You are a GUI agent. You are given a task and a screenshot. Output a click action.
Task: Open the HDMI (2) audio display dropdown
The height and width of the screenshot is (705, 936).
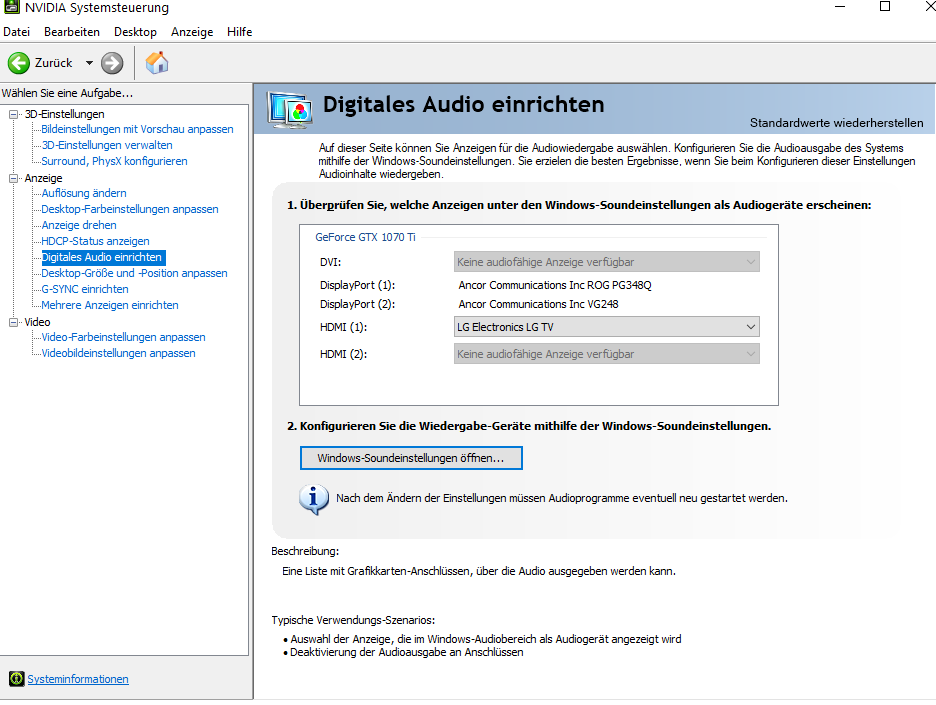(606, 354)
